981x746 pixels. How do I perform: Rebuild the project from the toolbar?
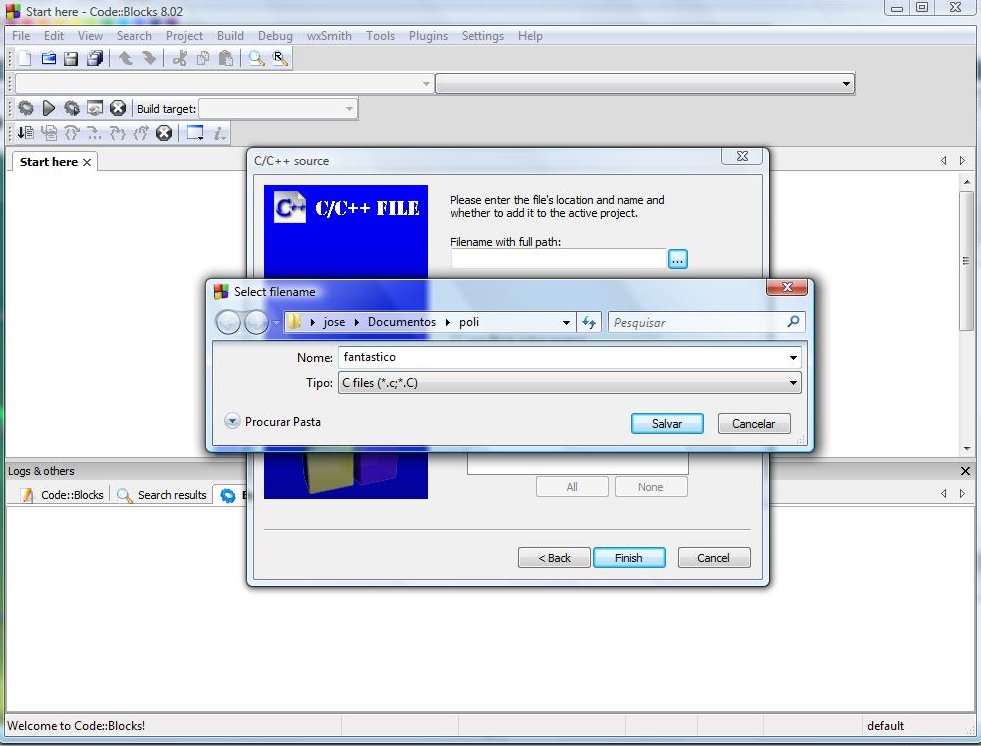click(95, 108)
